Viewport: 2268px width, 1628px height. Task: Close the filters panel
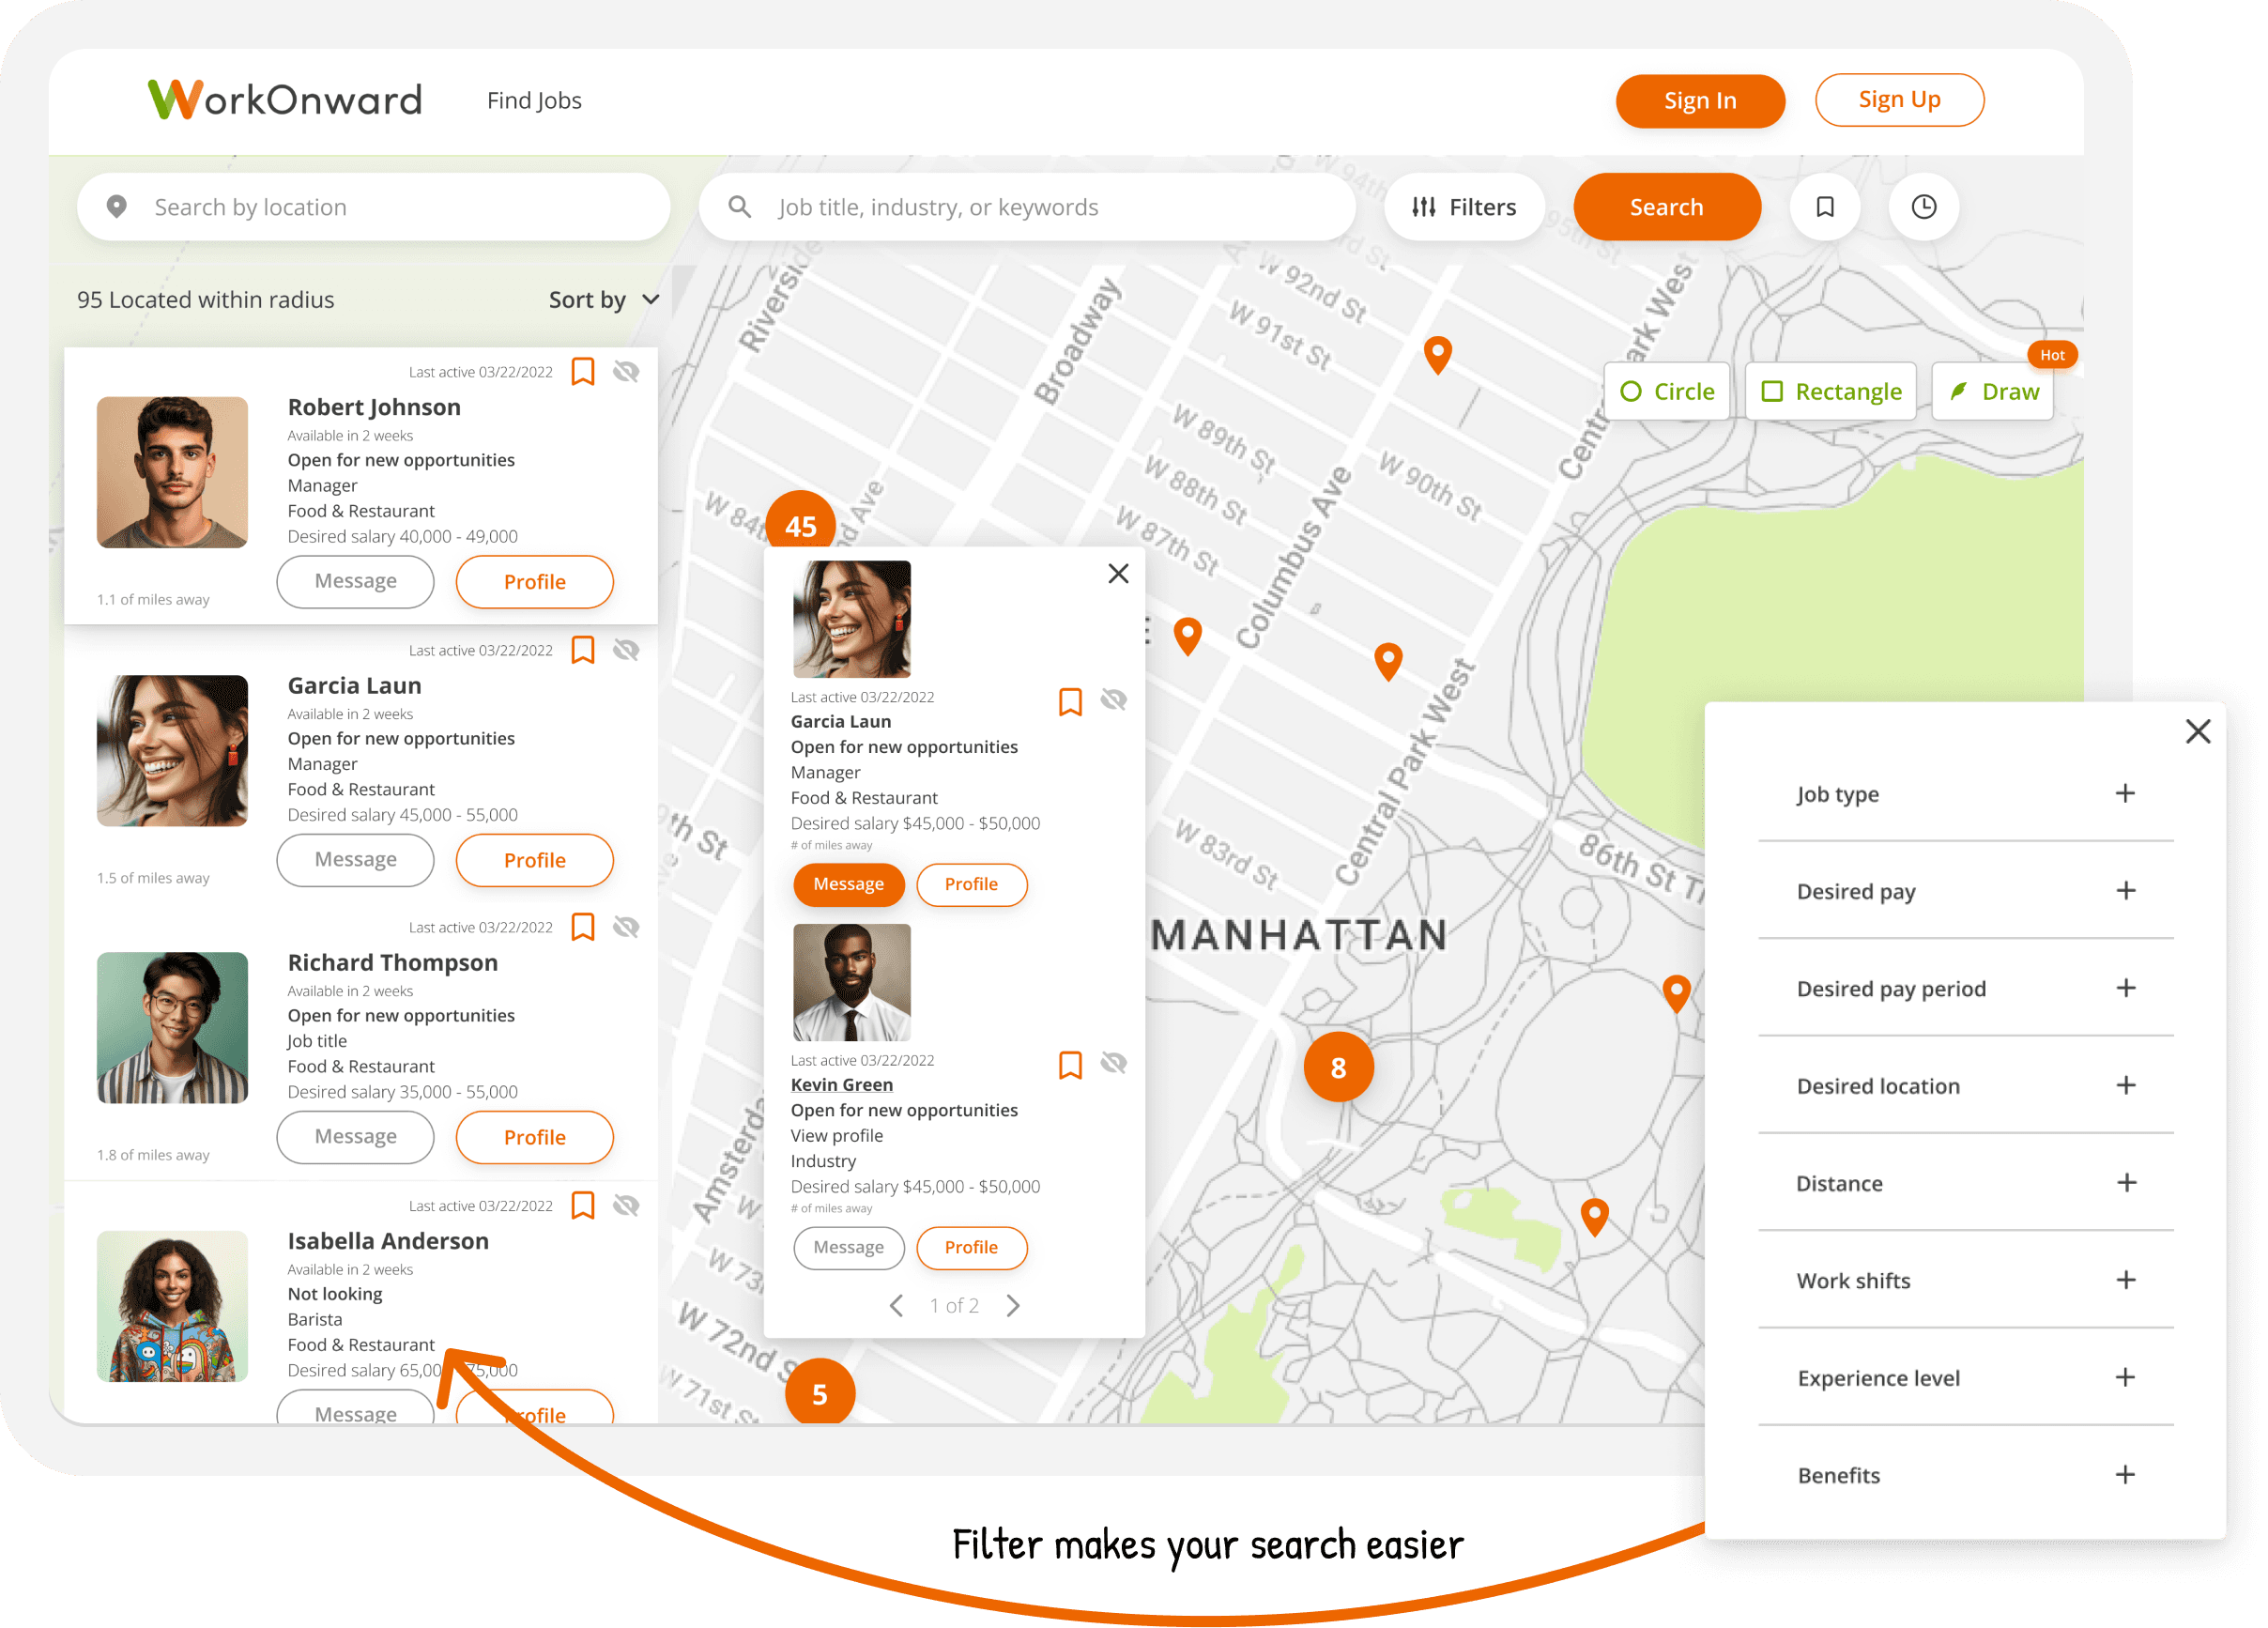[x=2197, y=731]
